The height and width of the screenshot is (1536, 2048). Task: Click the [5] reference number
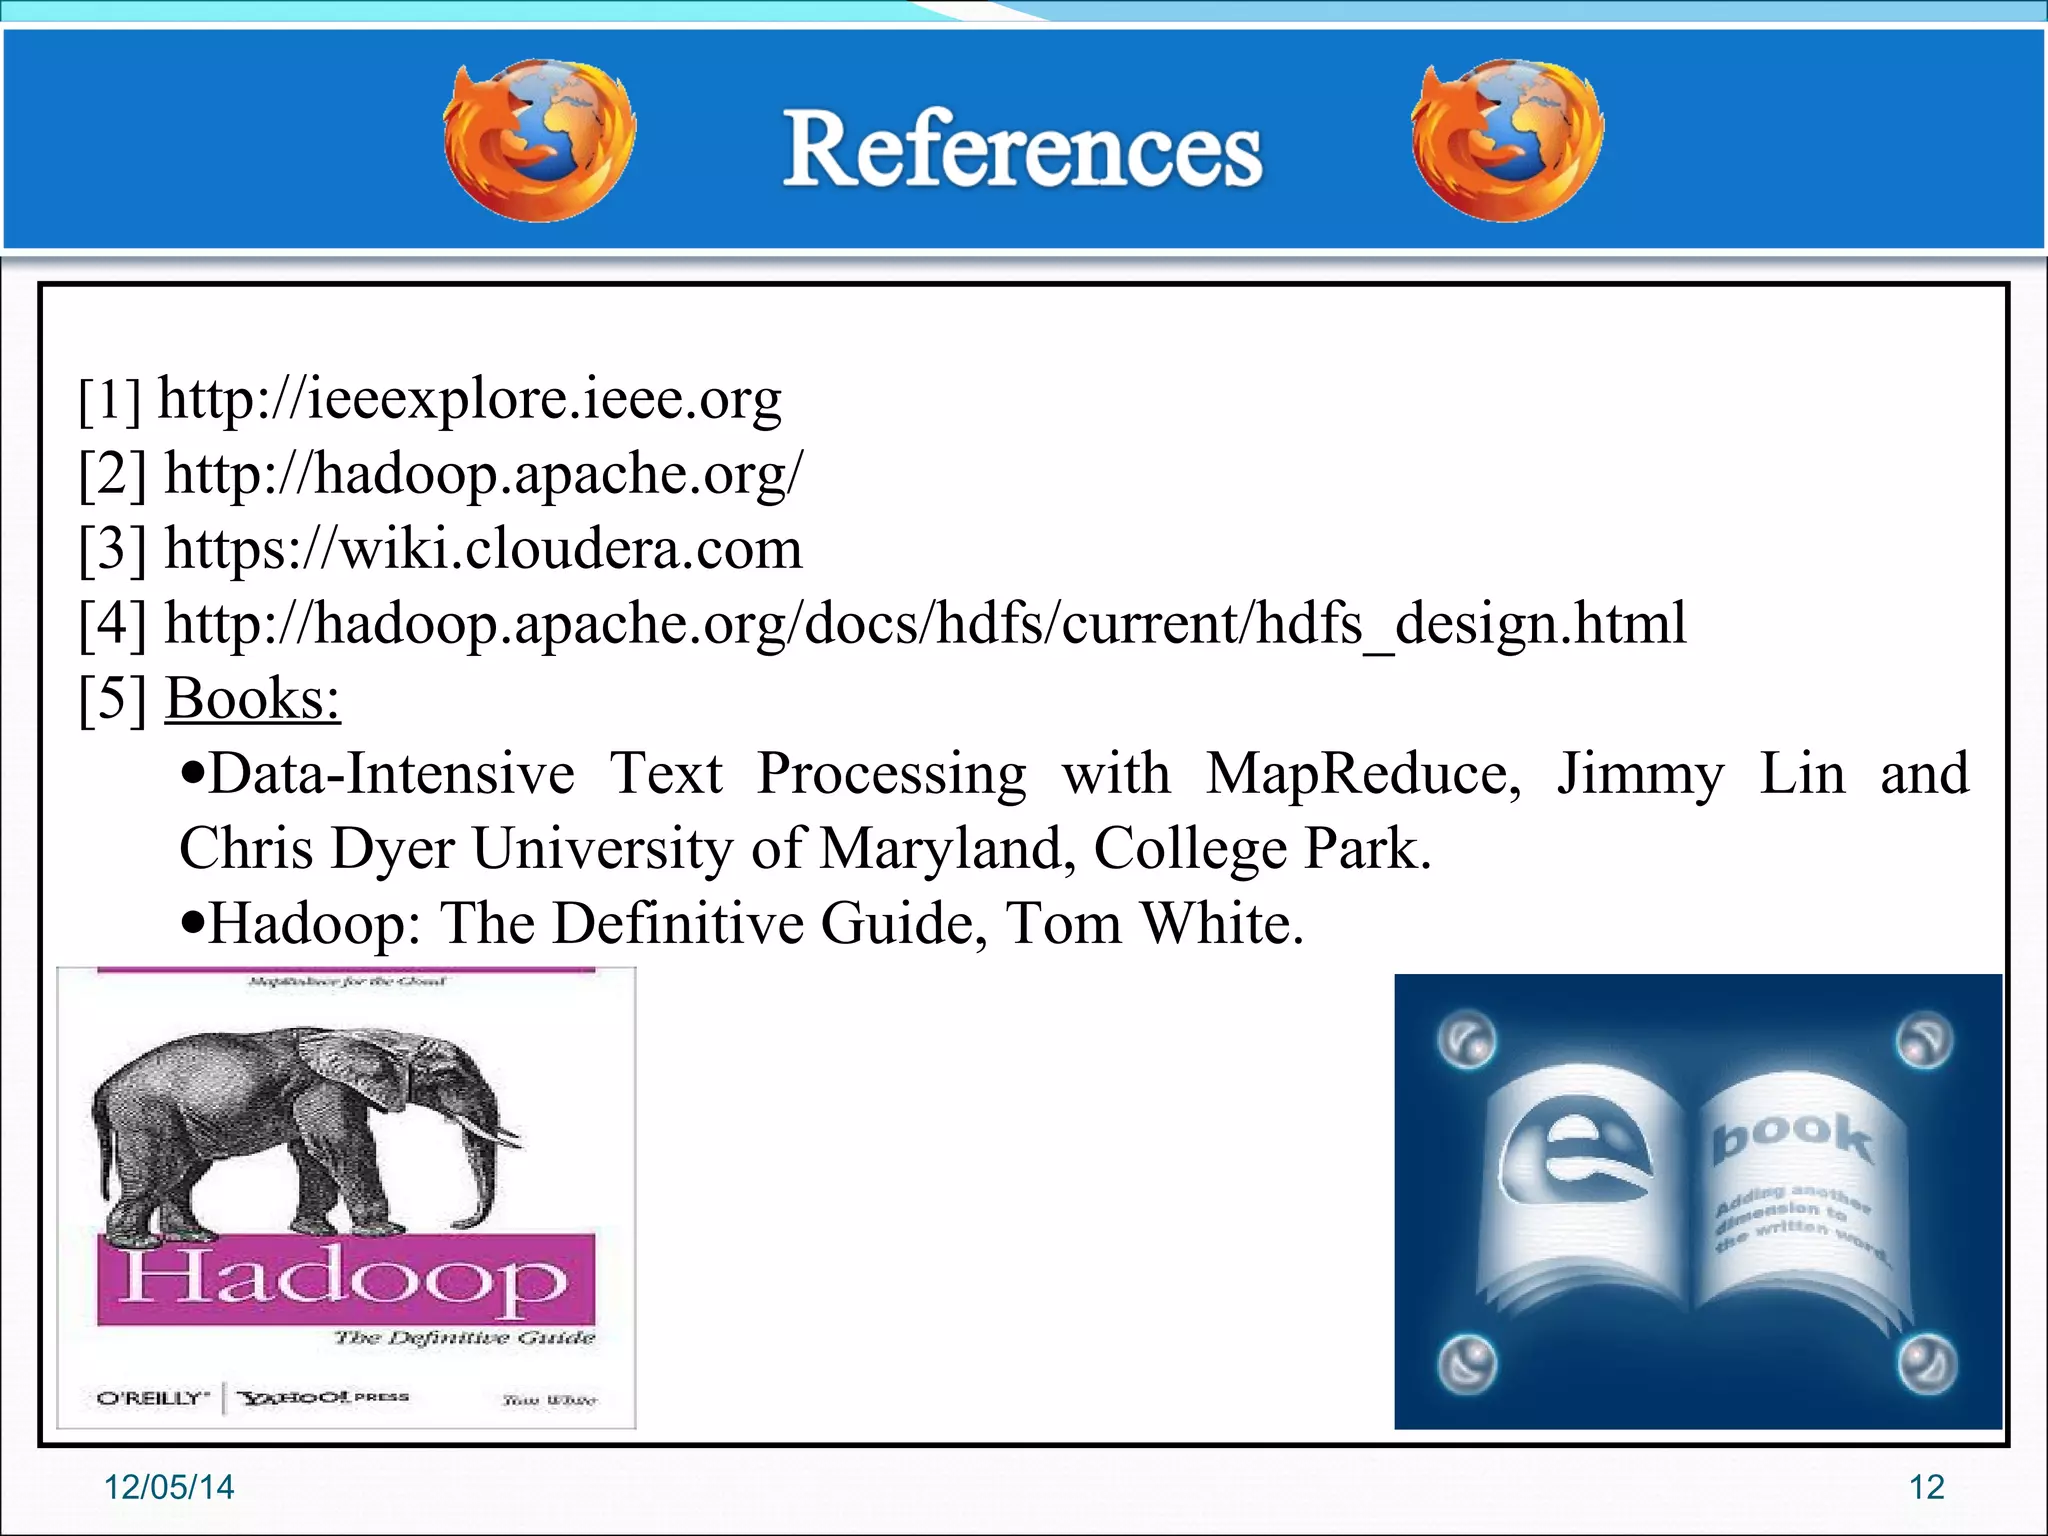click(113, 698)
